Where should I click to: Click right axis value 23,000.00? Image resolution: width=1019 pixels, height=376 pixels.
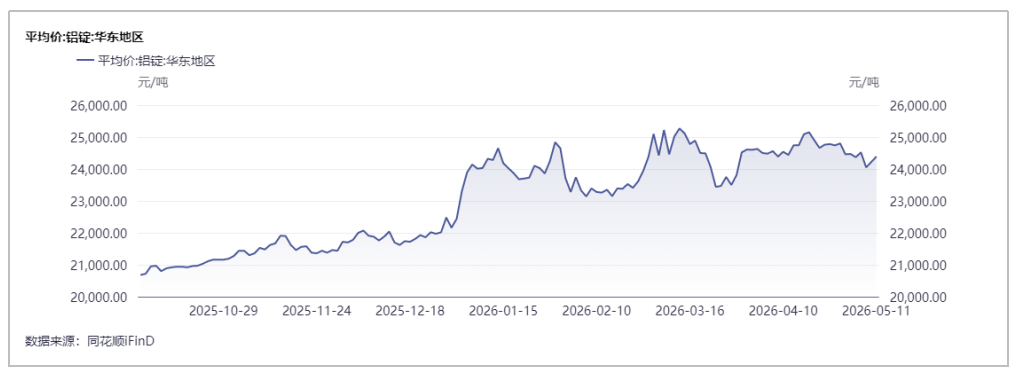[x=918, y=201]
